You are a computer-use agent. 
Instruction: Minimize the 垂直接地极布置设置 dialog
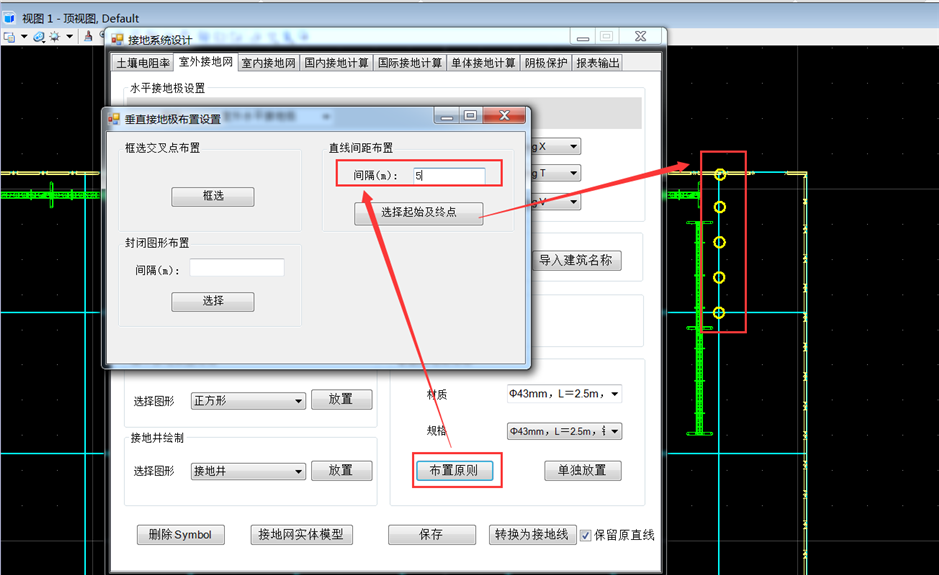click(447, 116)
